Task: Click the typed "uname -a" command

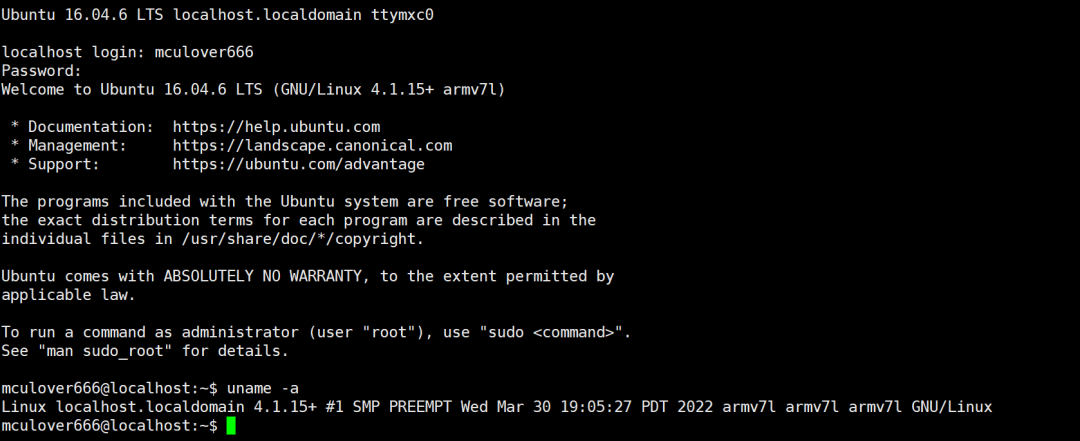Action: (263, 388)
